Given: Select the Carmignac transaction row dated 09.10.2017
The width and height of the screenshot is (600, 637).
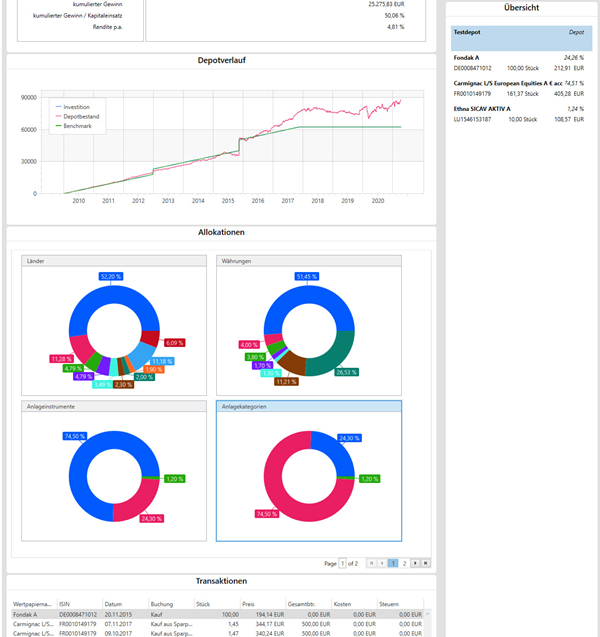Looking at the screenshot, I should 217,633.
